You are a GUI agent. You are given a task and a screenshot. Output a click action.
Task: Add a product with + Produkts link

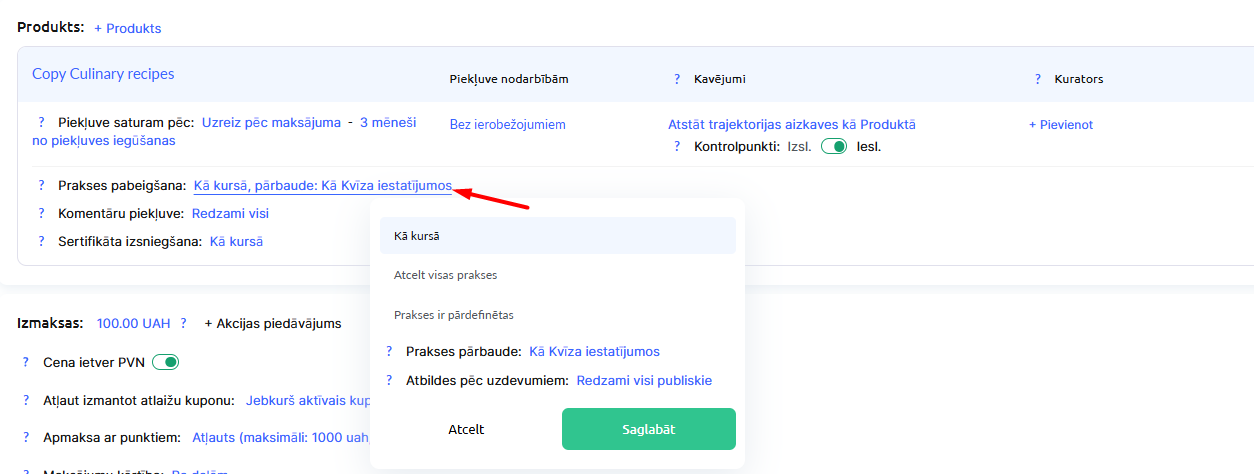pyautogui.click(x=127, y=28)
